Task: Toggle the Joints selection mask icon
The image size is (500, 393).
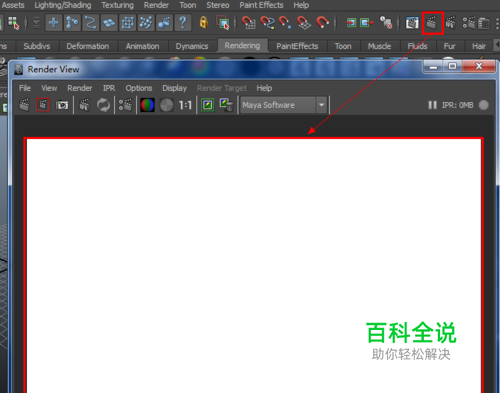Action: pos(72,23)
